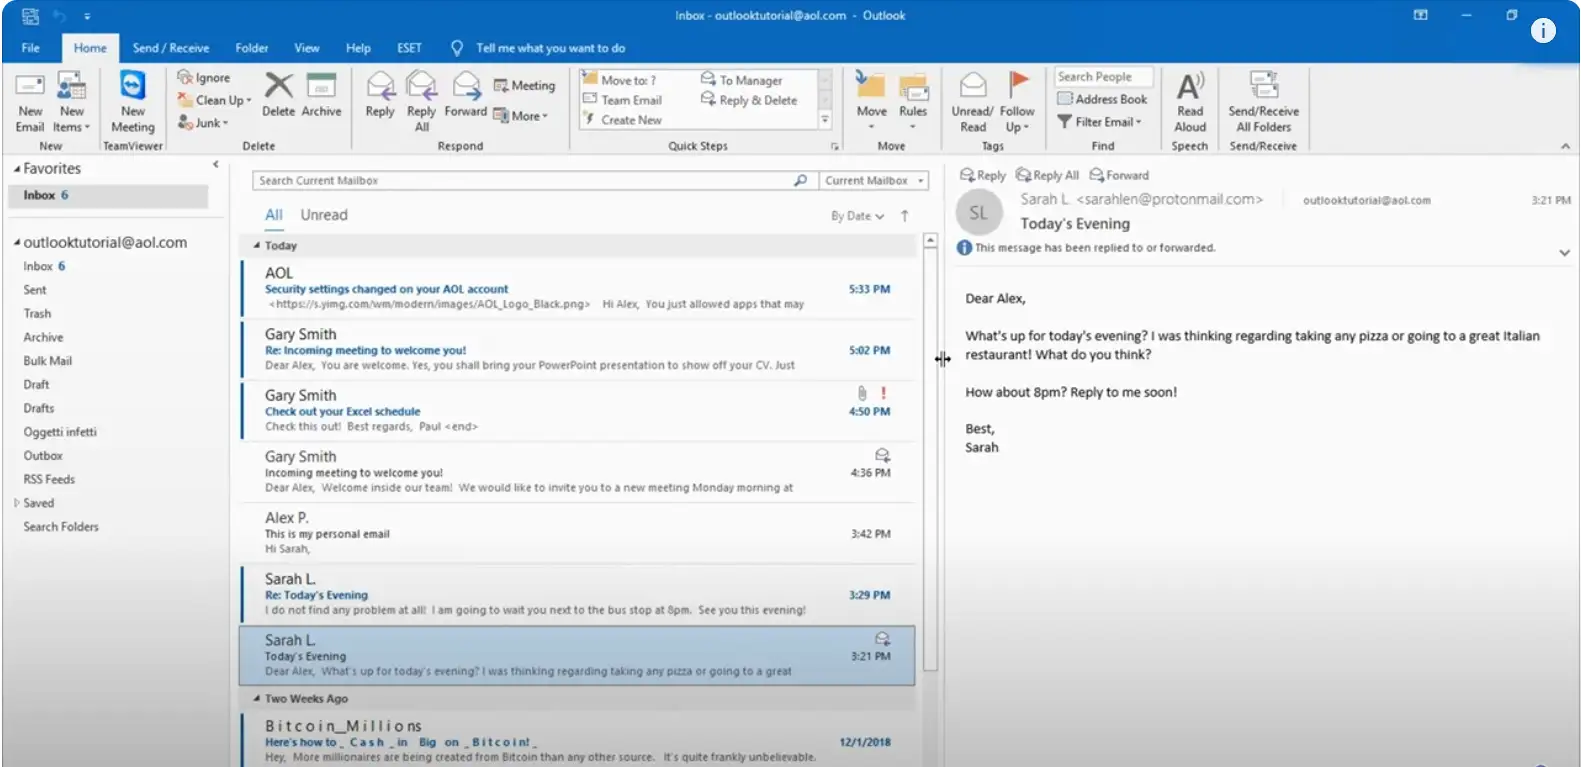Open the Current Mailbox scope dropdown
1581x767 pixels.
coord(874,181)
